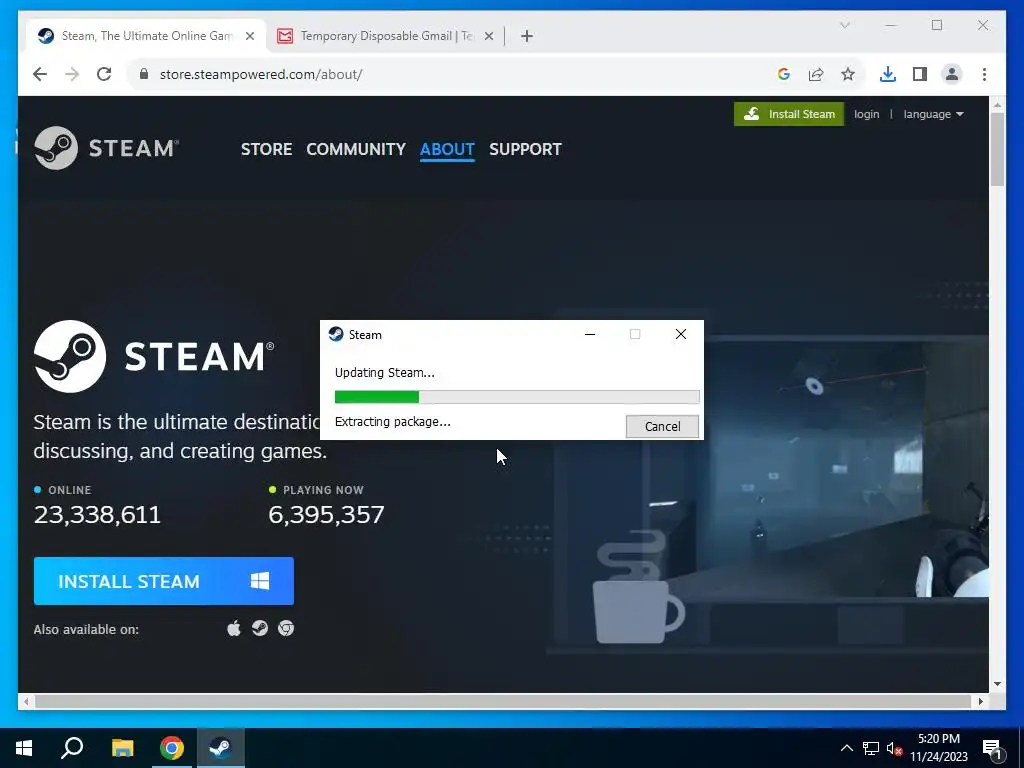Open the notification center

point(993,749)
